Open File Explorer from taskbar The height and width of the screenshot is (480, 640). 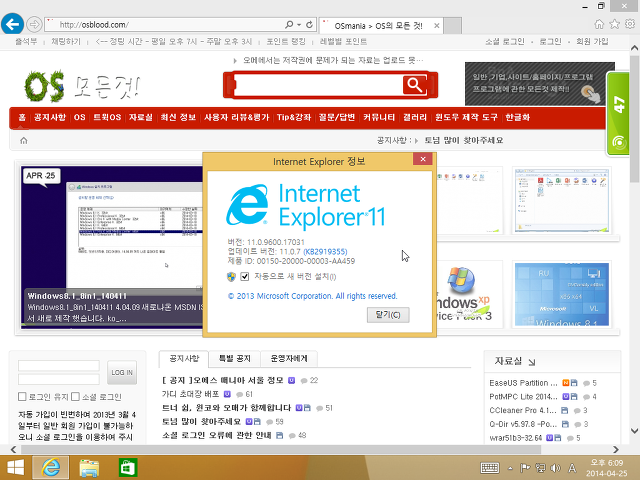[x=89, y=468]
